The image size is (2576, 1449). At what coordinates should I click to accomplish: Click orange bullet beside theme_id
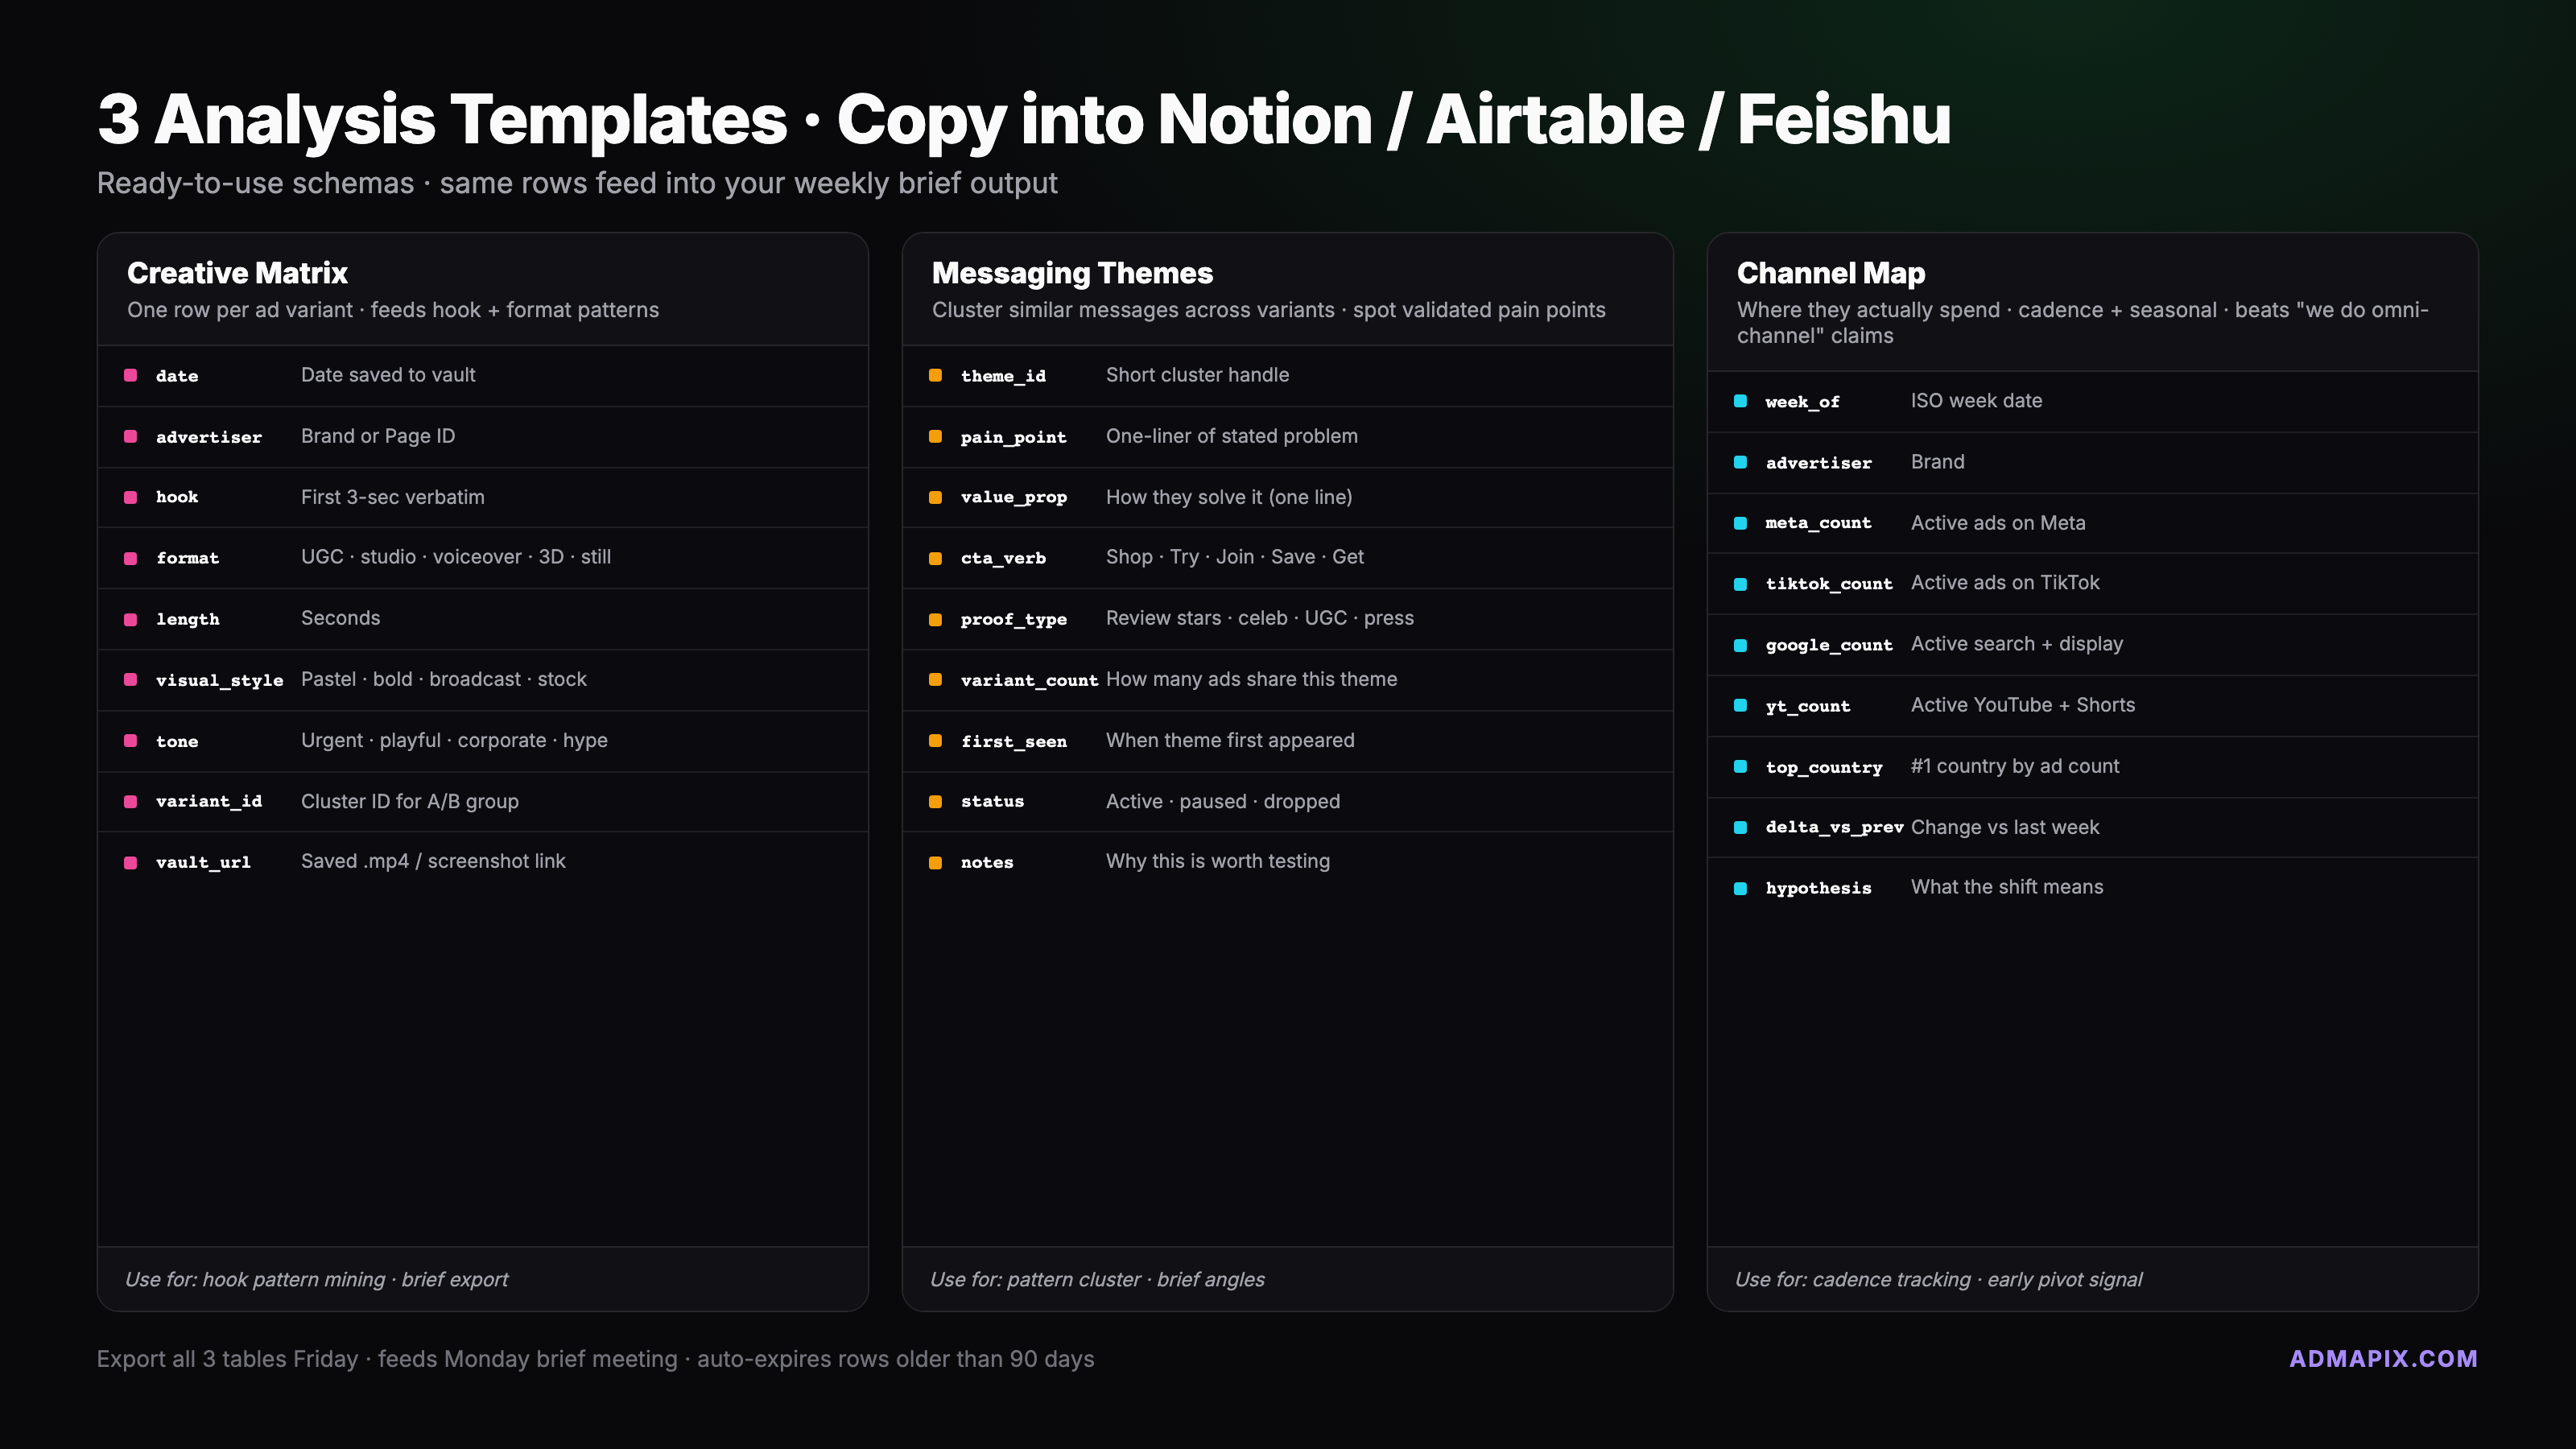point(935,375)
